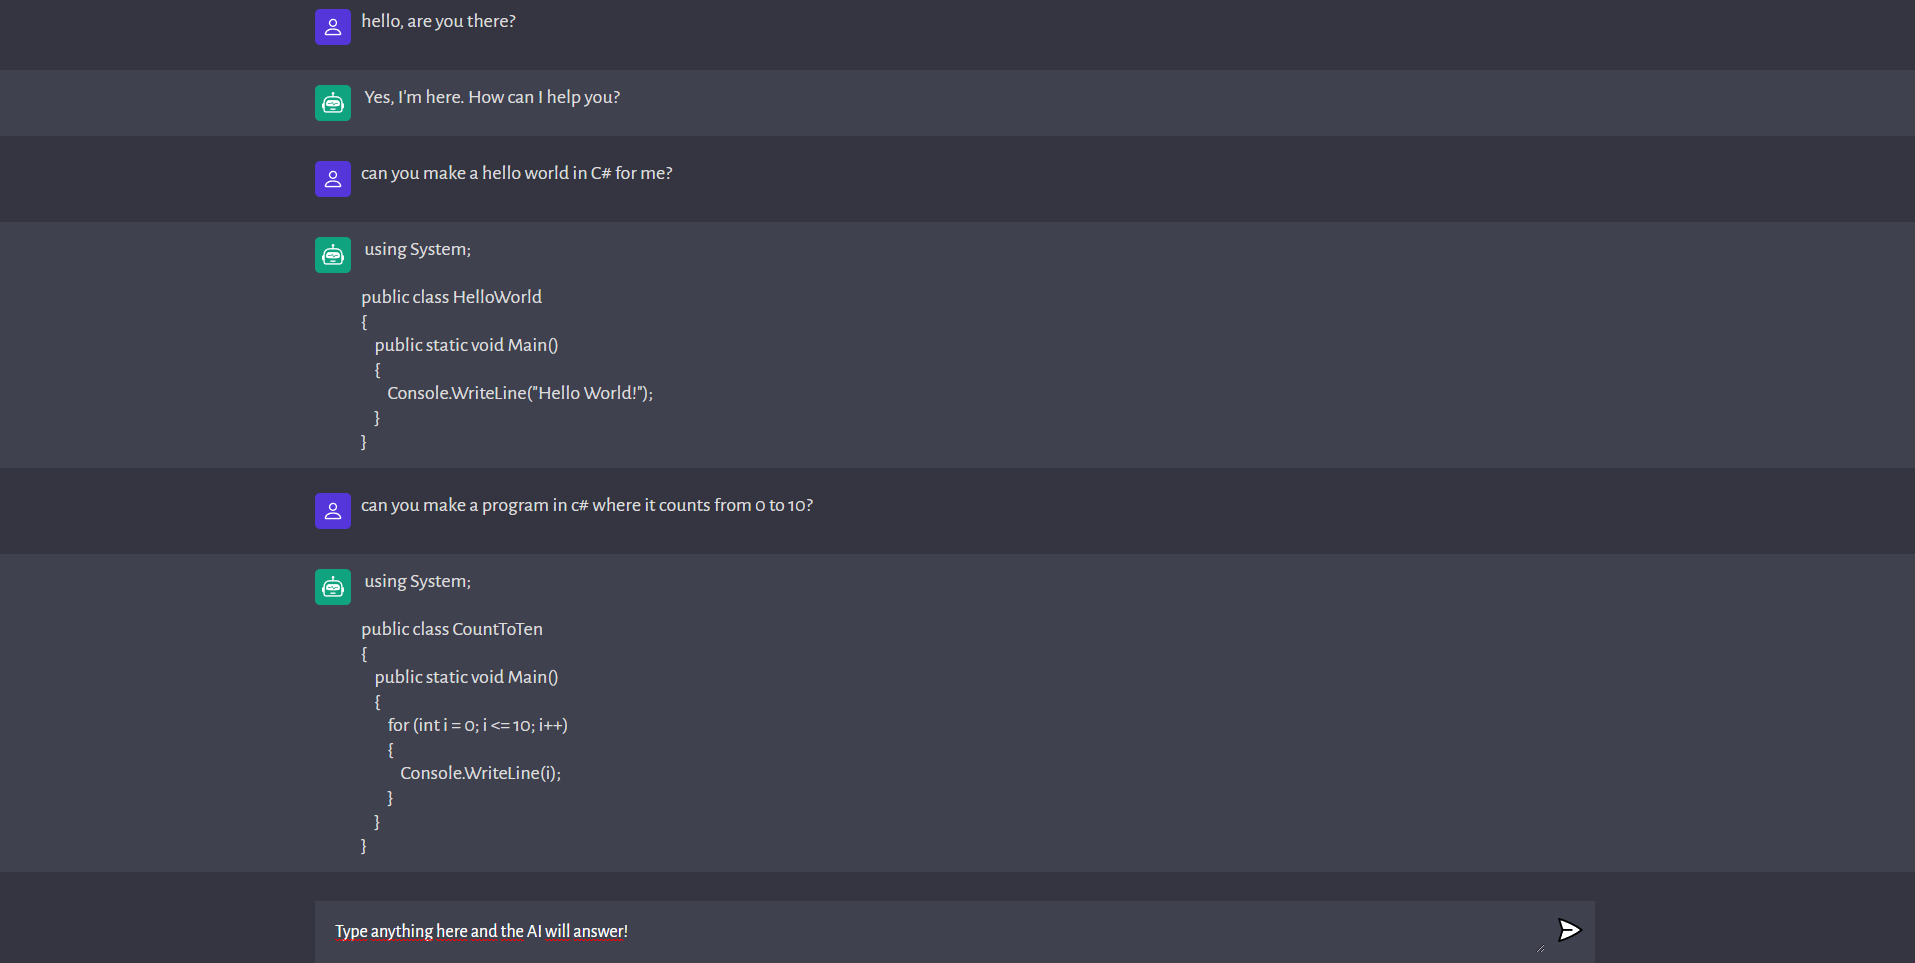Click the for loop line in CountToTen
This screenshot has width=1915, height=963.
click(477, 725)
